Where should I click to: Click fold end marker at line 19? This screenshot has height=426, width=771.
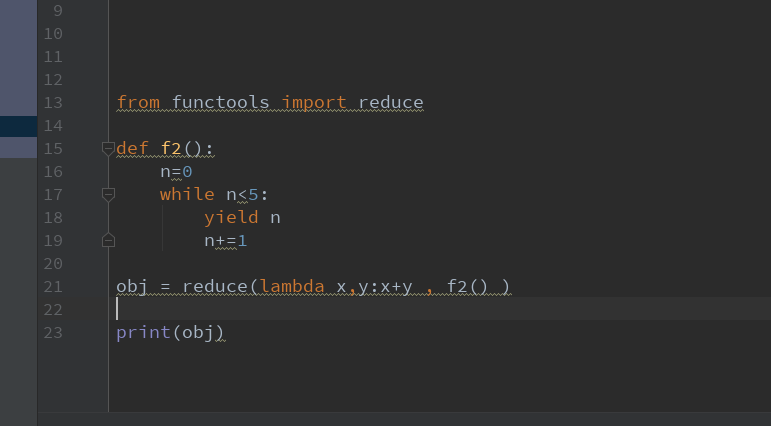click(x=109, y=241)
